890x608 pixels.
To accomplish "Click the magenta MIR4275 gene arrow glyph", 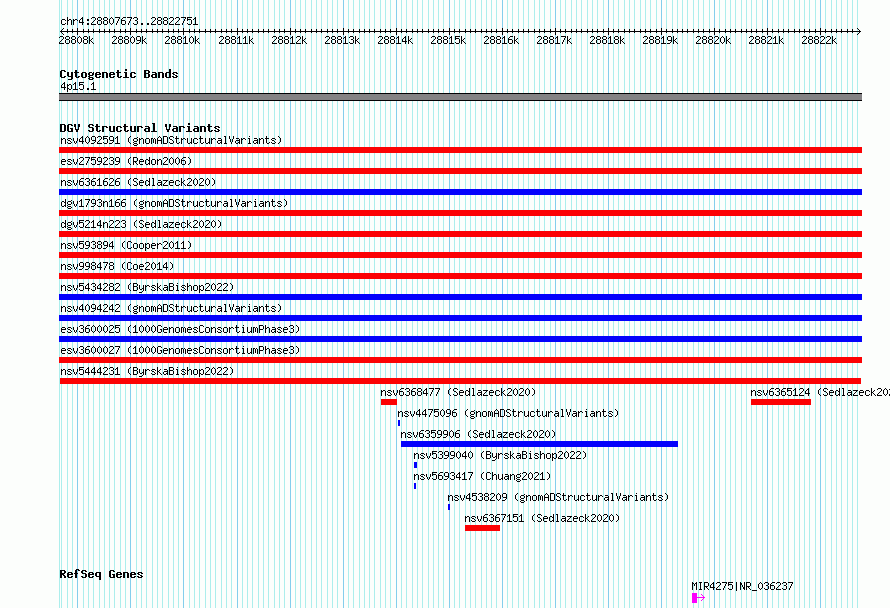I will 698,598.
